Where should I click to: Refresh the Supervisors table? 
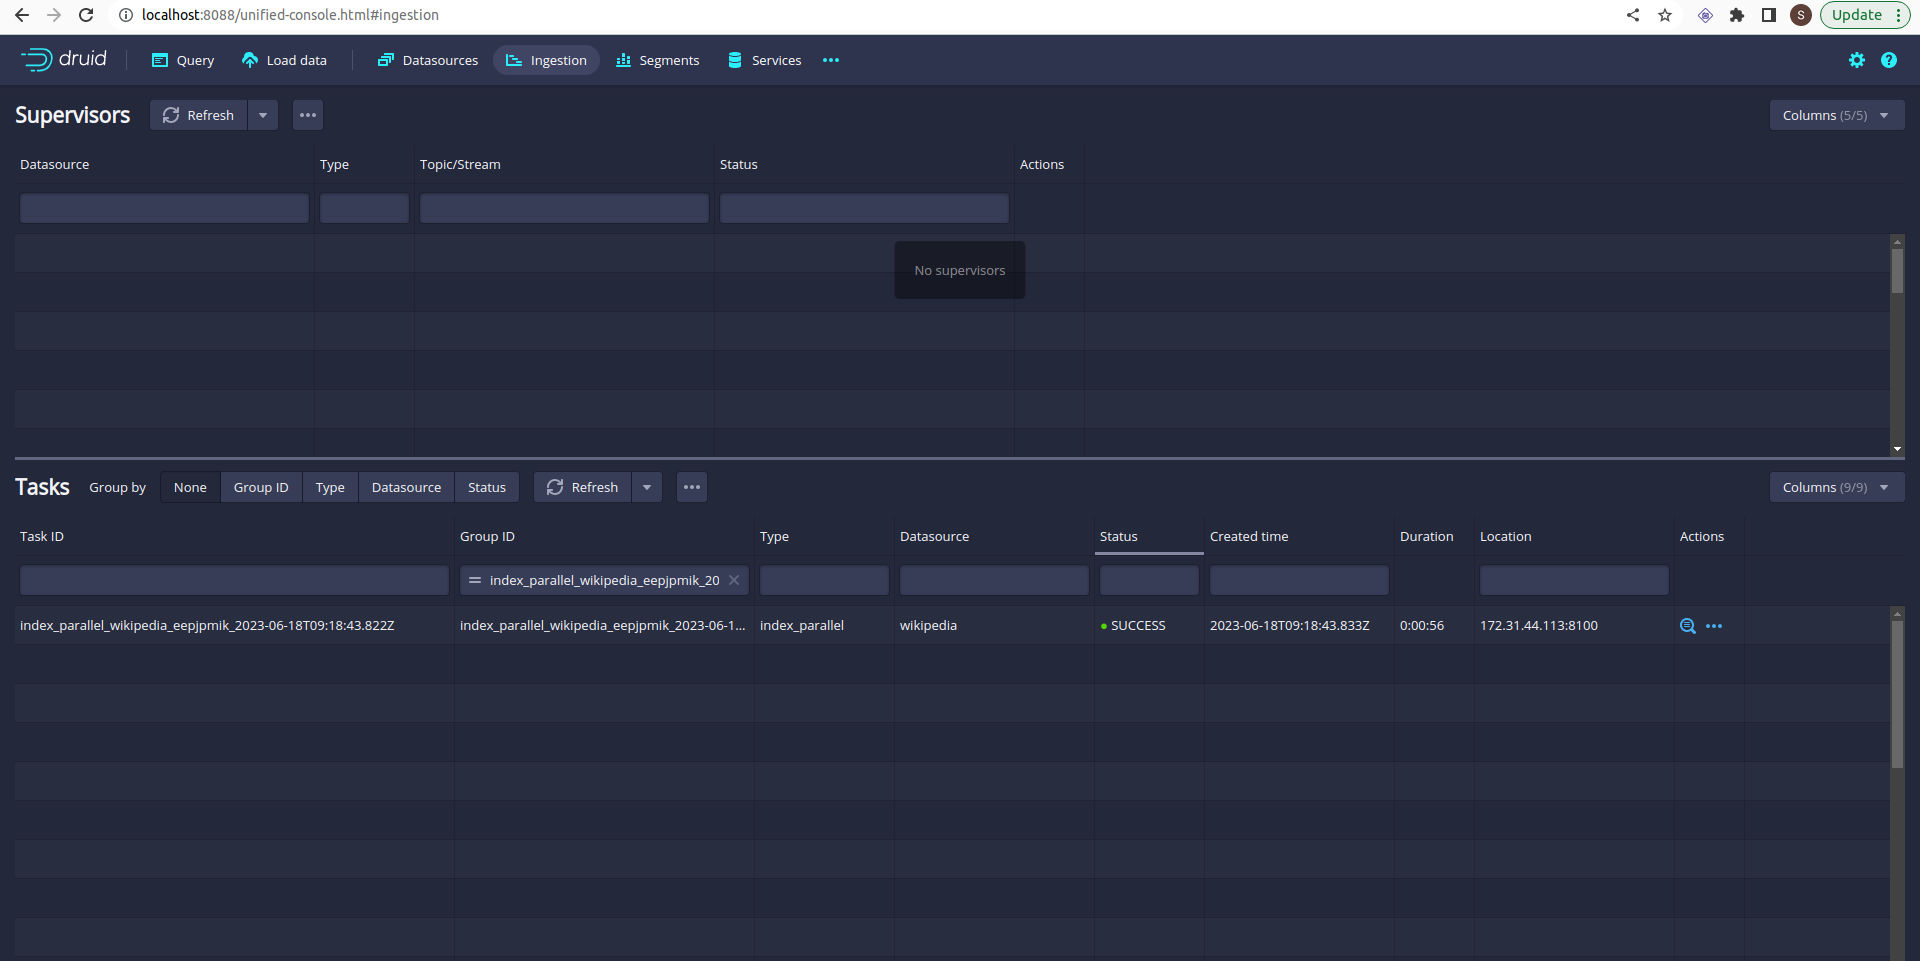(199, 115)
